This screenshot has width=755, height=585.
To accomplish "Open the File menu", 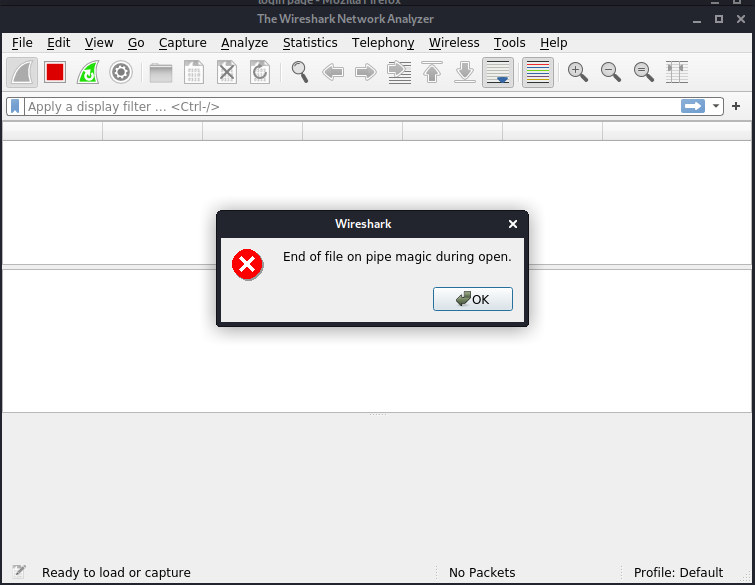I will coord(22,43).
